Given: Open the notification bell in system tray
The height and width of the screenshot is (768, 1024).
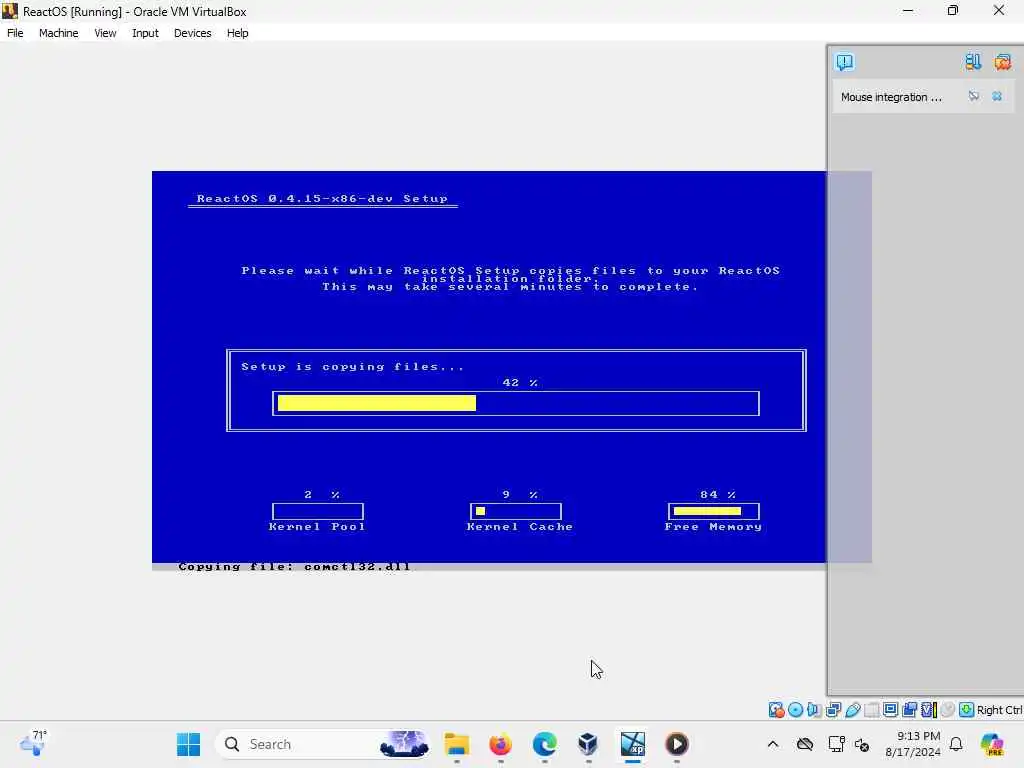Looking at the screenshot, I should pyautogui.click(x=956, y=744).
